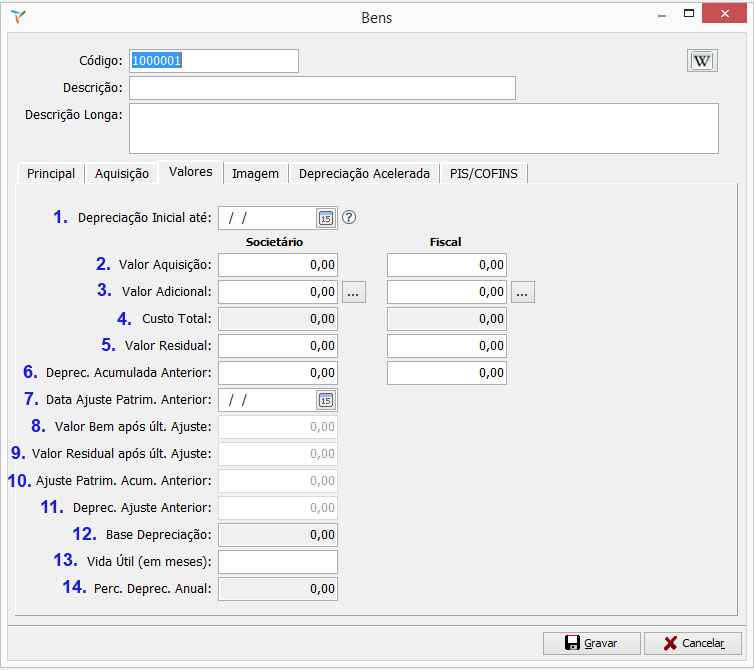Minimize the Bens window
This screenshot has height=670, width=754.
(x=662, y=15)
